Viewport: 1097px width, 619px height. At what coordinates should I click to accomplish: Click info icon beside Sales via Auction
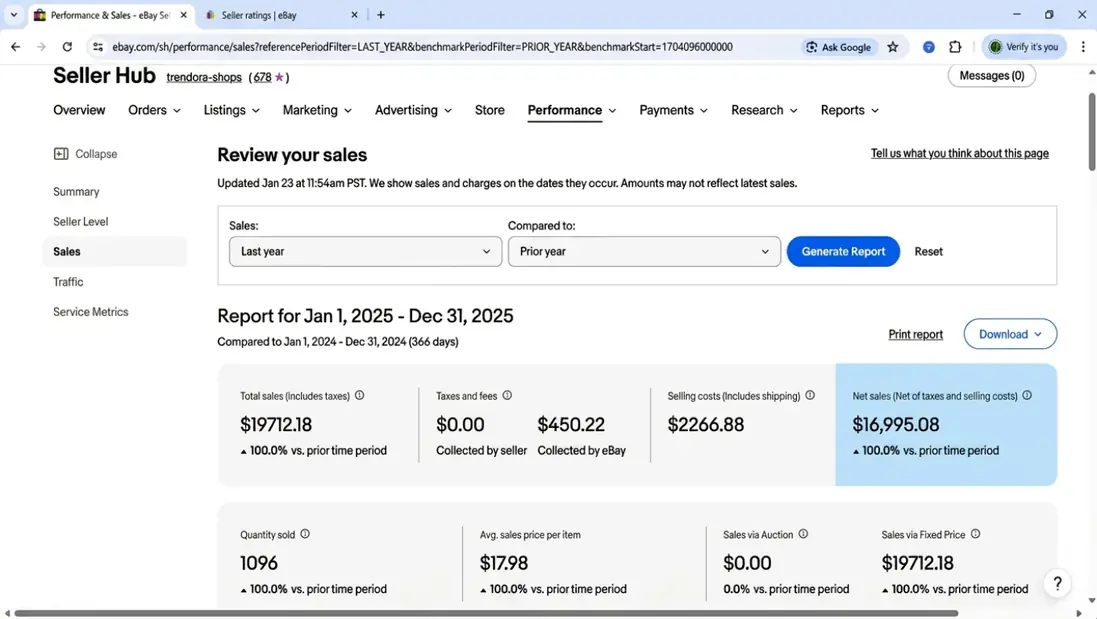pyautogui.click(x=803, y=534)
